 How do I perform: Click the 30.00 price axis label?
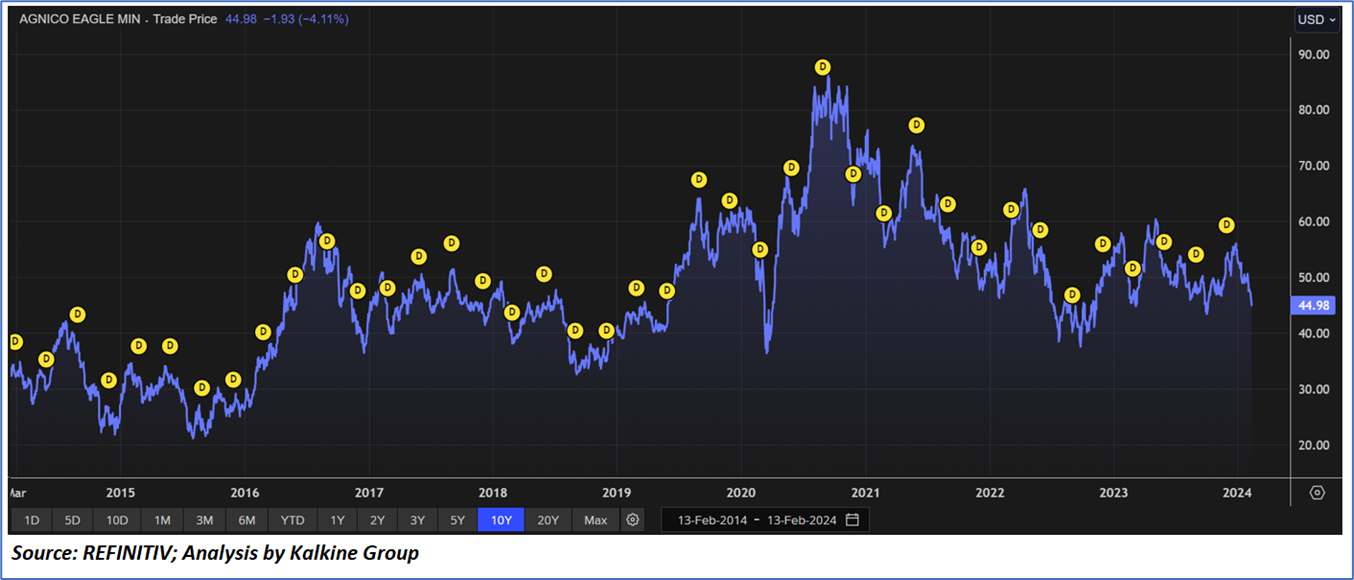pos(1313,390)
